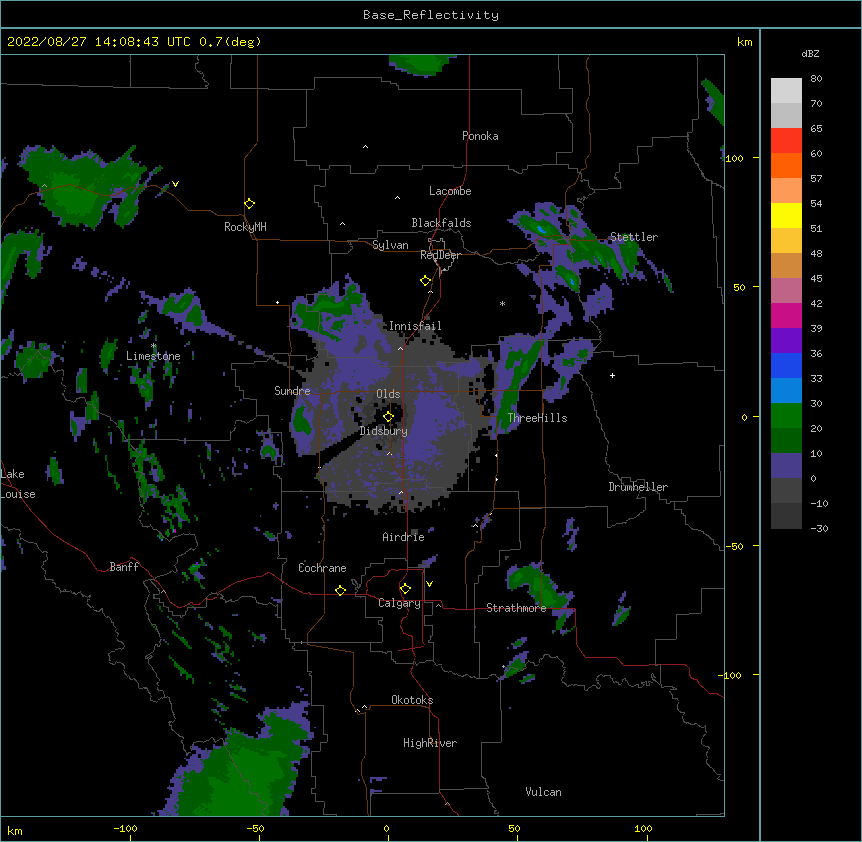Click the Innisfail city label
This screenshot has height=842, width=862.
click(415, 326)
